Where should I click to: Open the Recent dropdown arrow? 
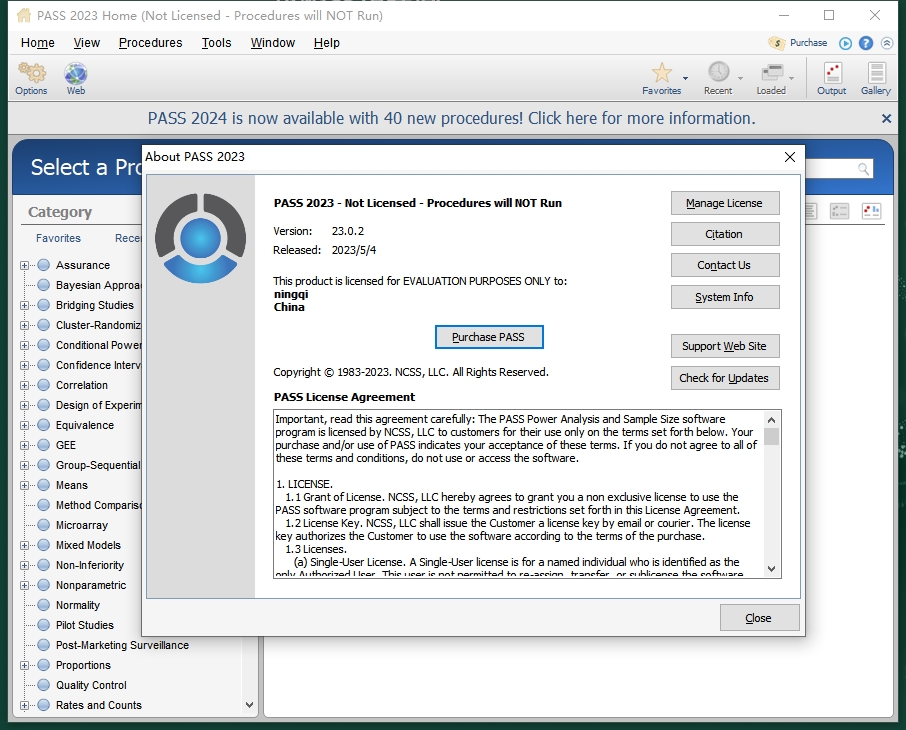(740, 78)
